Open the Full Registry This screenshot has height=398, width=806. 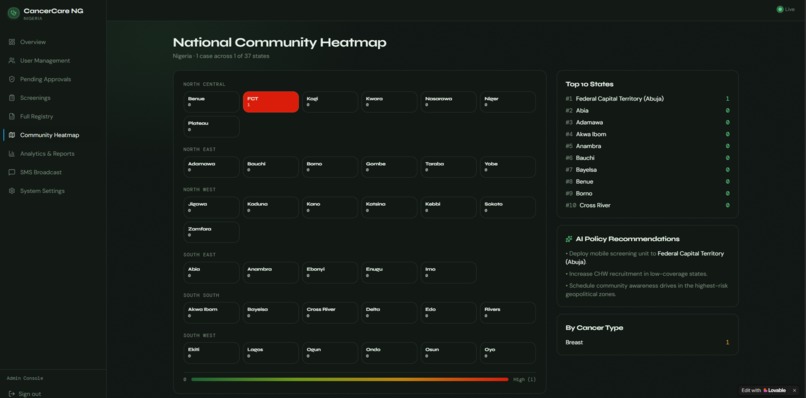pos(53,116)
